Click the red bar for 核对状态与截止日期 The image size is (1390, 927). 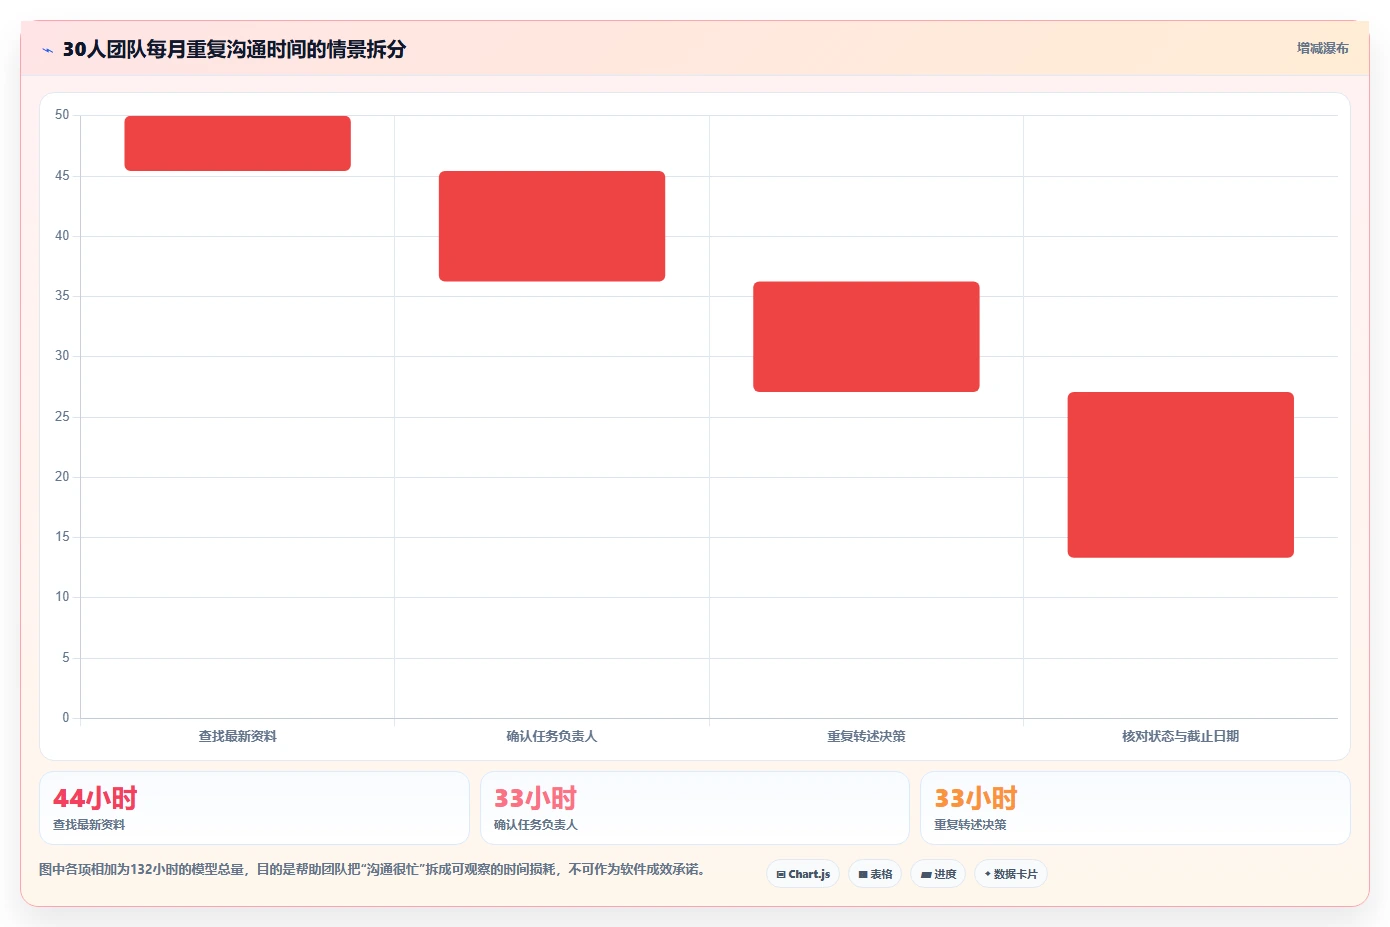coord(1181,475)
